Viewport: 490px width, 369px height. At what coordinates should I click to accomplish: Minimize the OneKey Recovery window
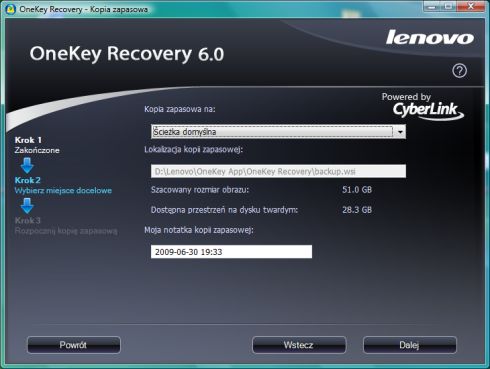(432, 6)
